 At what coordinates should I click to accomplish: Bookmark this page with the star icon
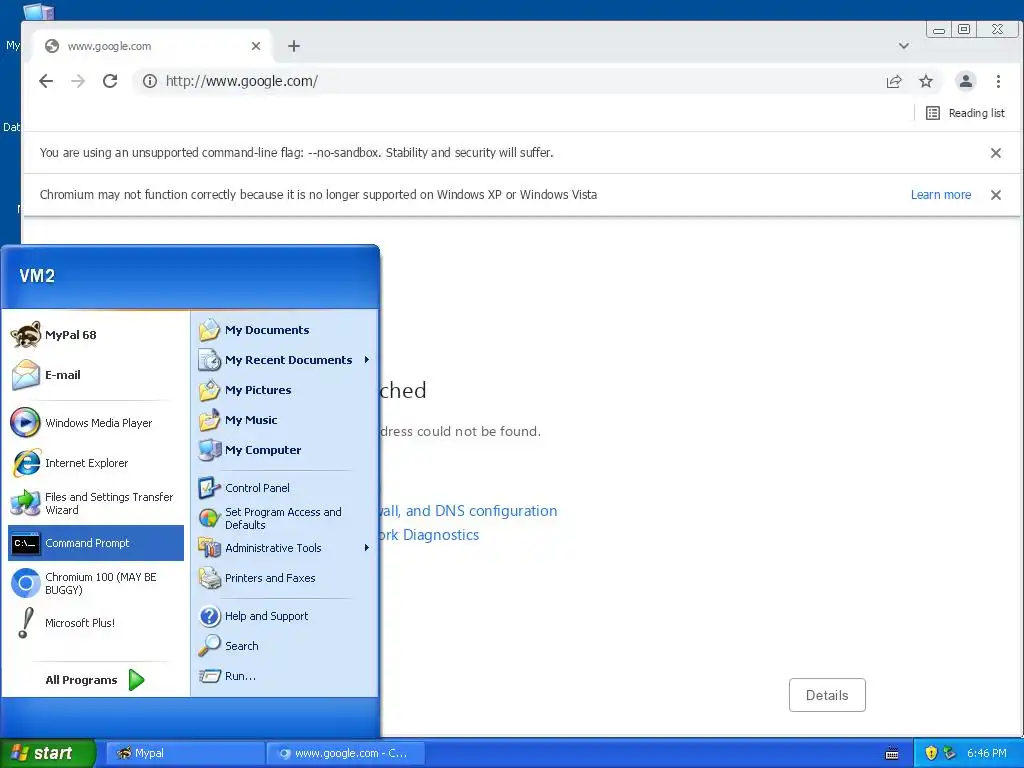[x=925, y=81]
